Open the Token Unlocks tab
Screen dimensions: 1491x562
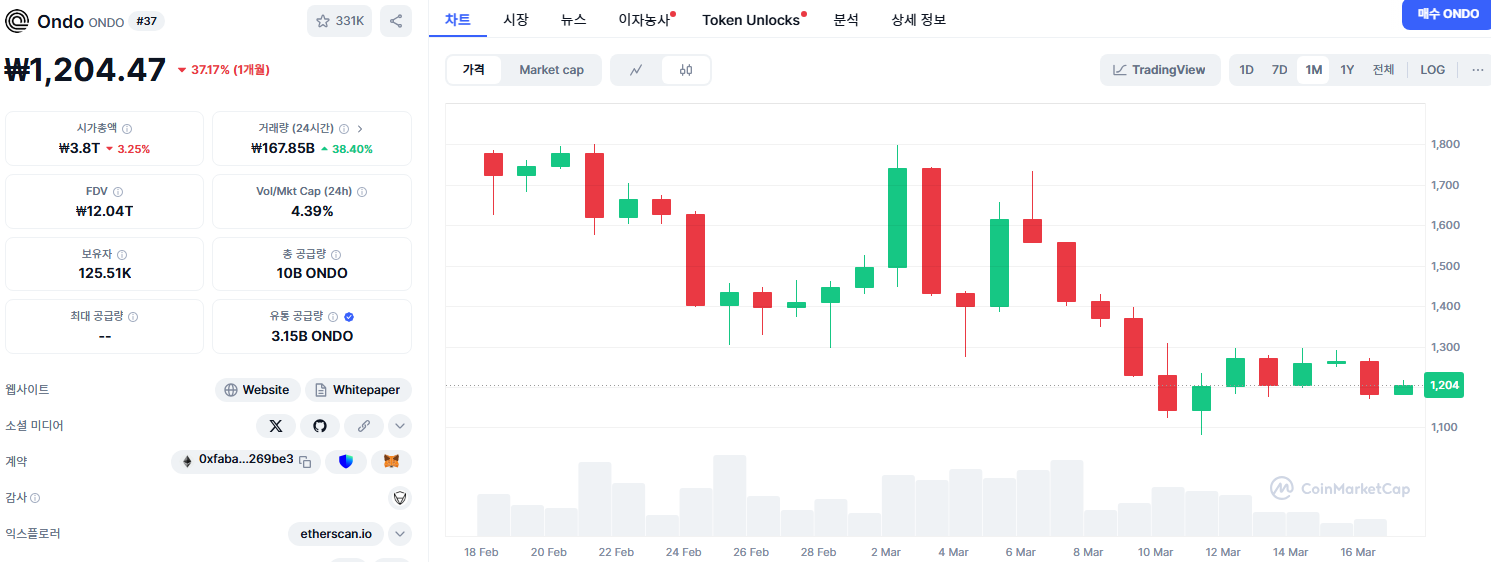pyautogui.click(x=751, y=20)
